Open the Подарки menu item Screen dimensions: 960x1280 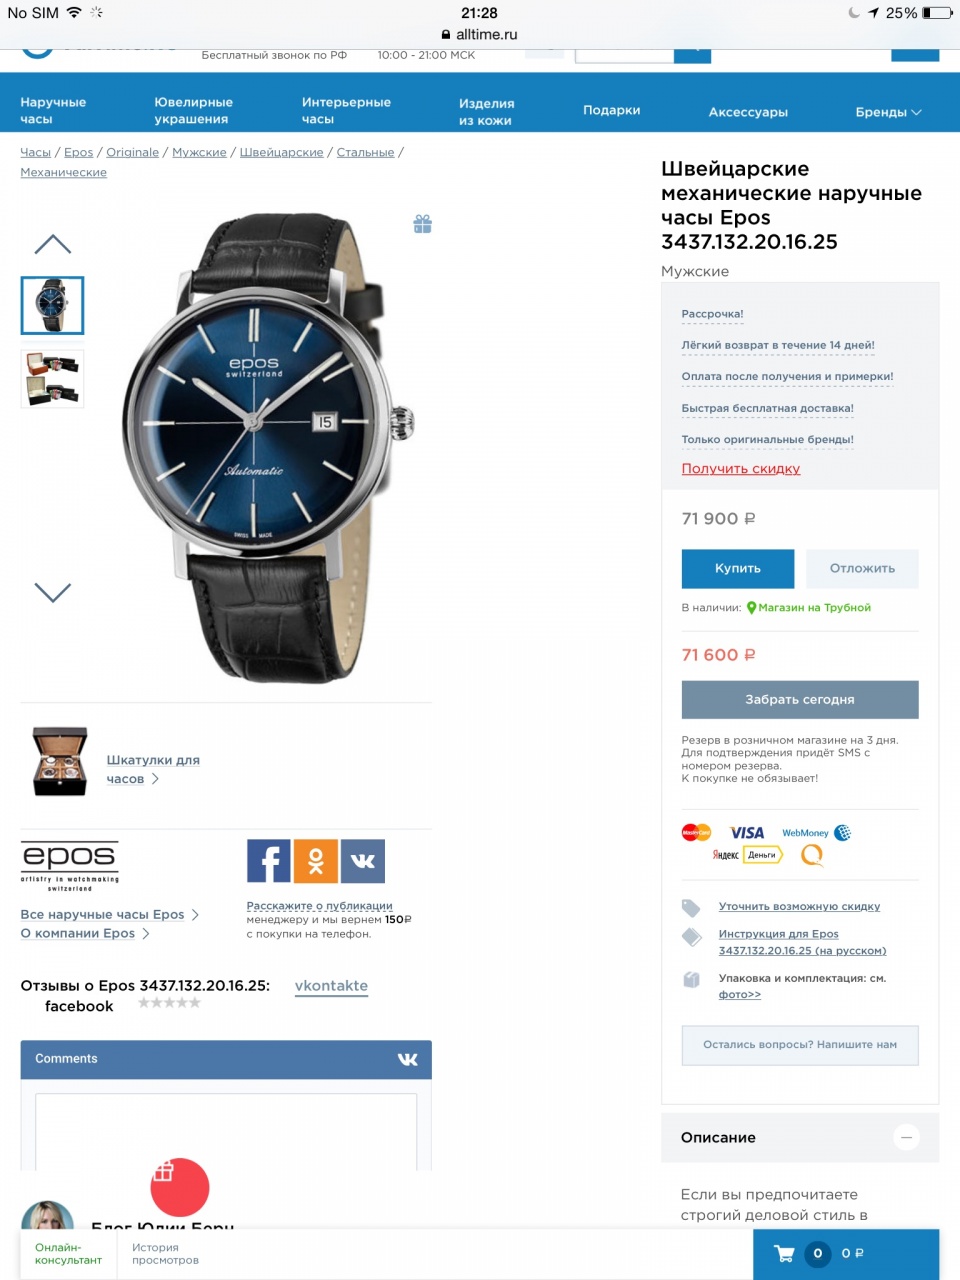tap(612, 110)
